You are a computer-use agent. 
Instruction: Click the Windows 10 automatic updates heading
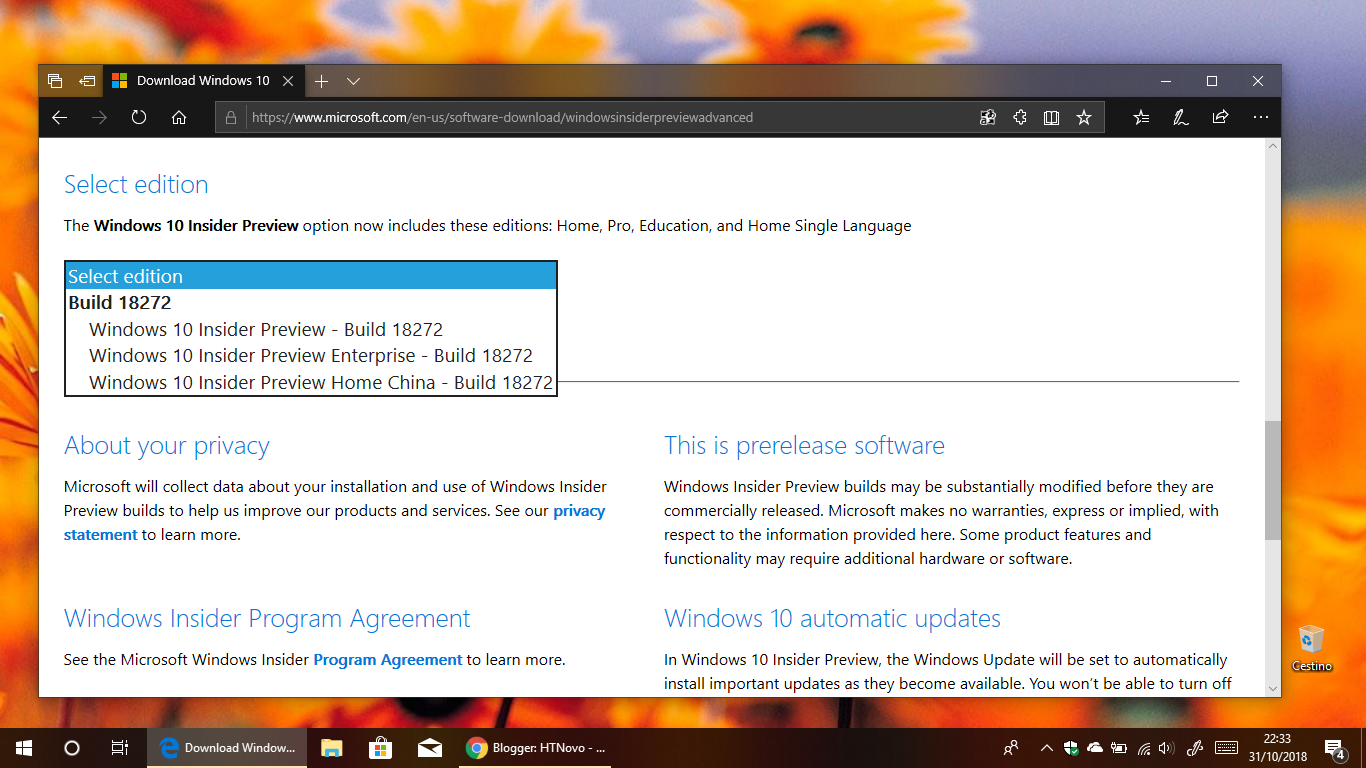832,619
